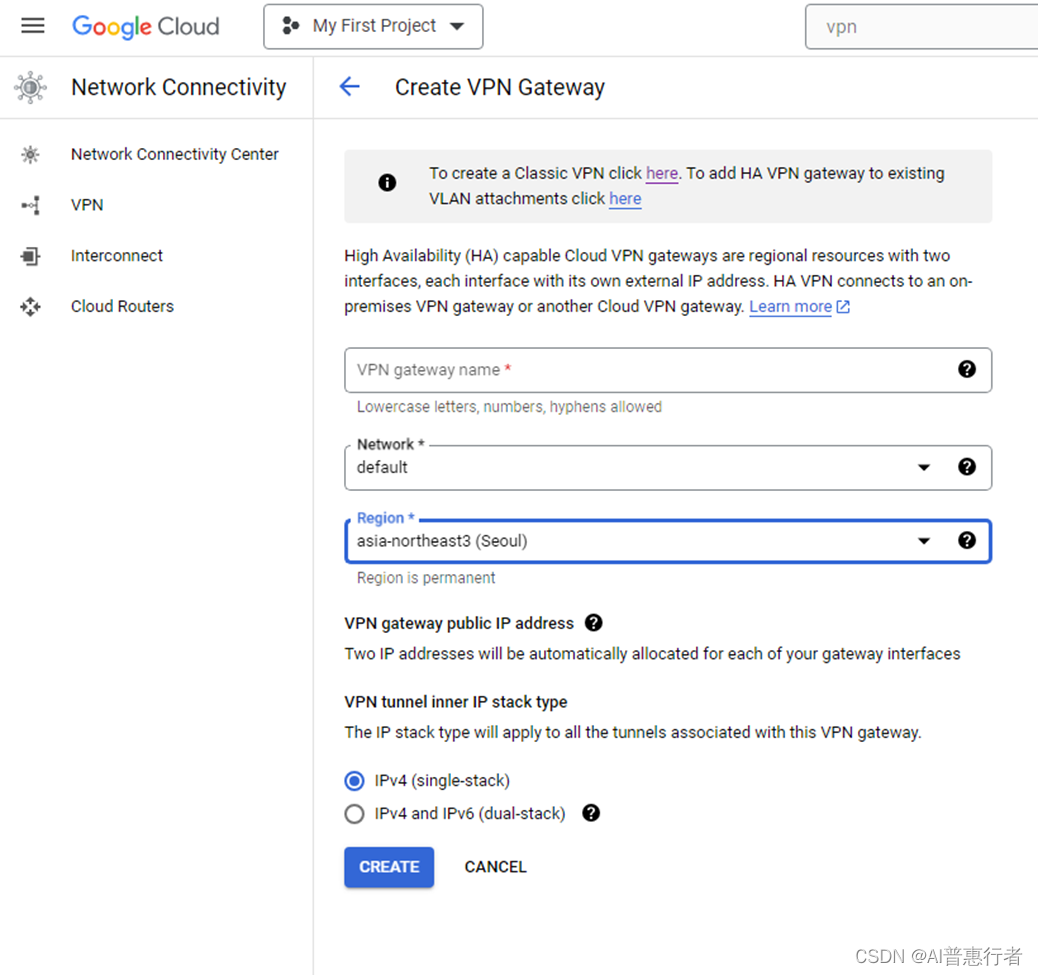Focus the search box containing vpn
Screen dimensions: 1038x975
pyautogui.click(x=921, y=26)
